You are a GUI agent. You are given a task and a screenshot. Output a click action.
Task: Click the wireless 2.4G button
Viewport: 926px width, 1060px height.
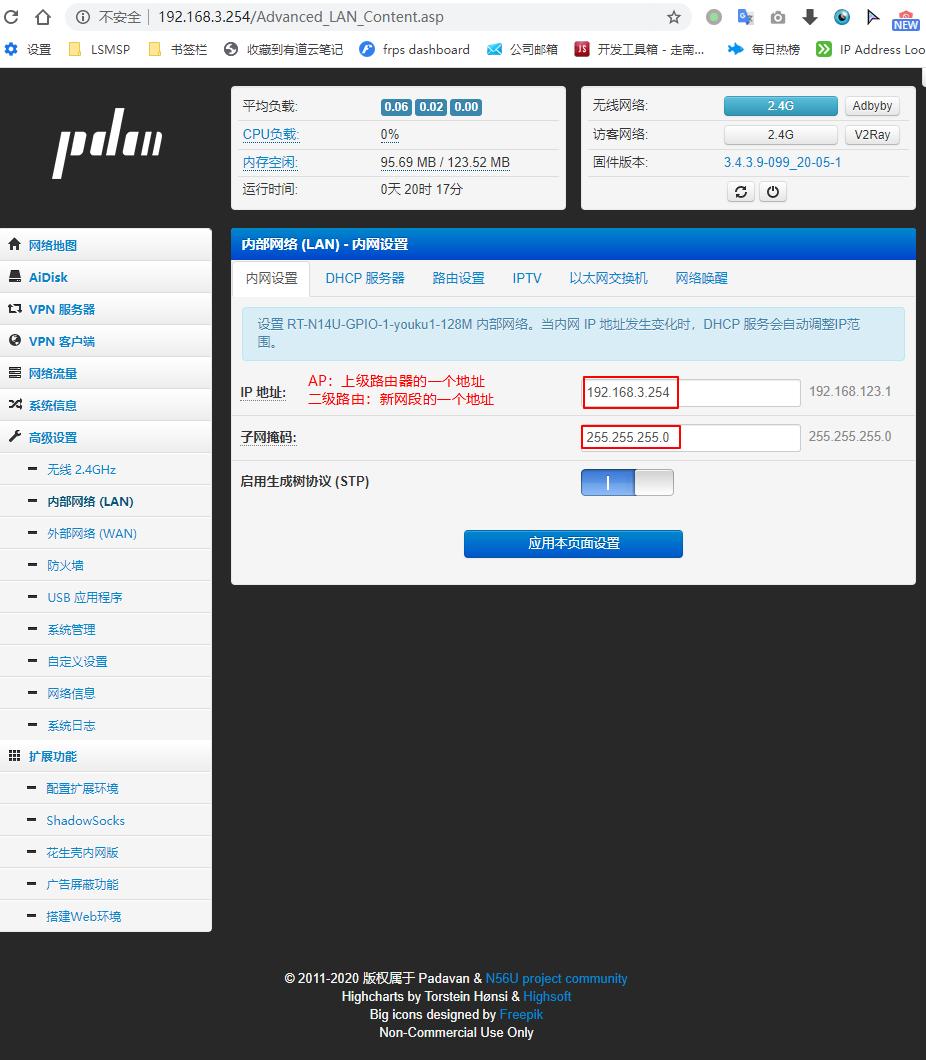pyautogui.click(x=781, y=106)
